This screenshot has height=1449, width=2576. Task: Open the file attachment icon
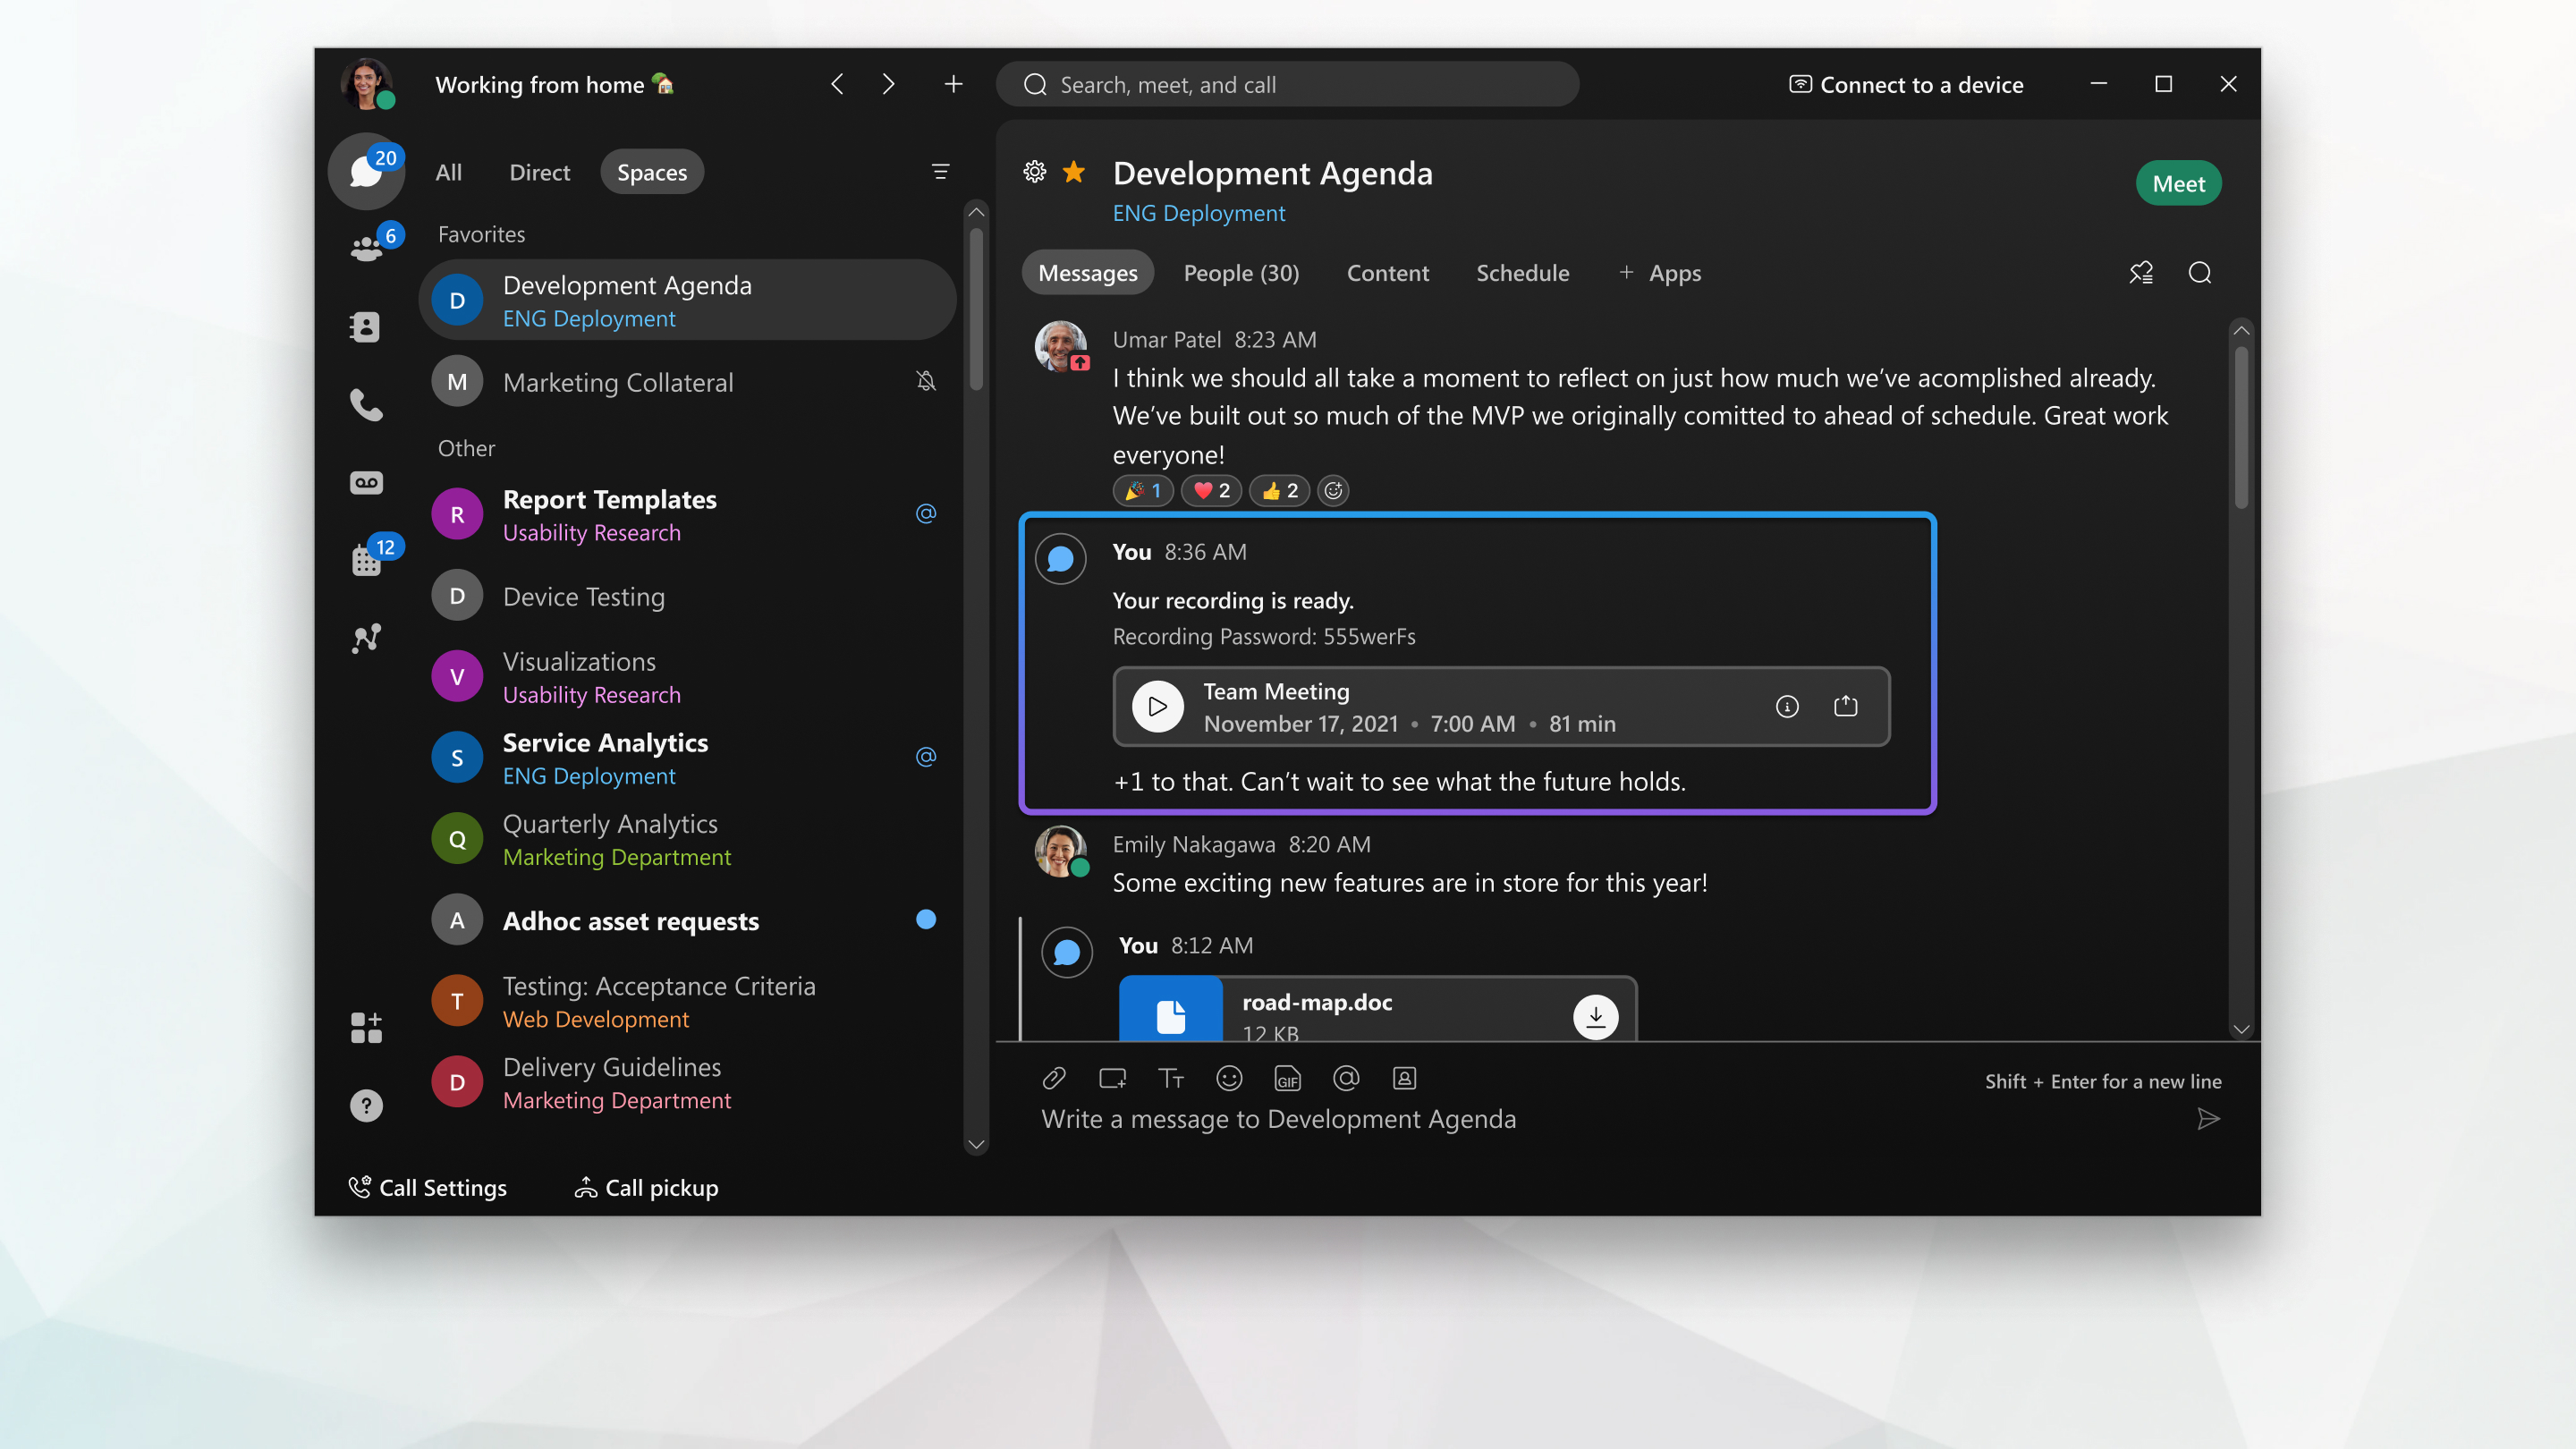tap(1055, 1078)
